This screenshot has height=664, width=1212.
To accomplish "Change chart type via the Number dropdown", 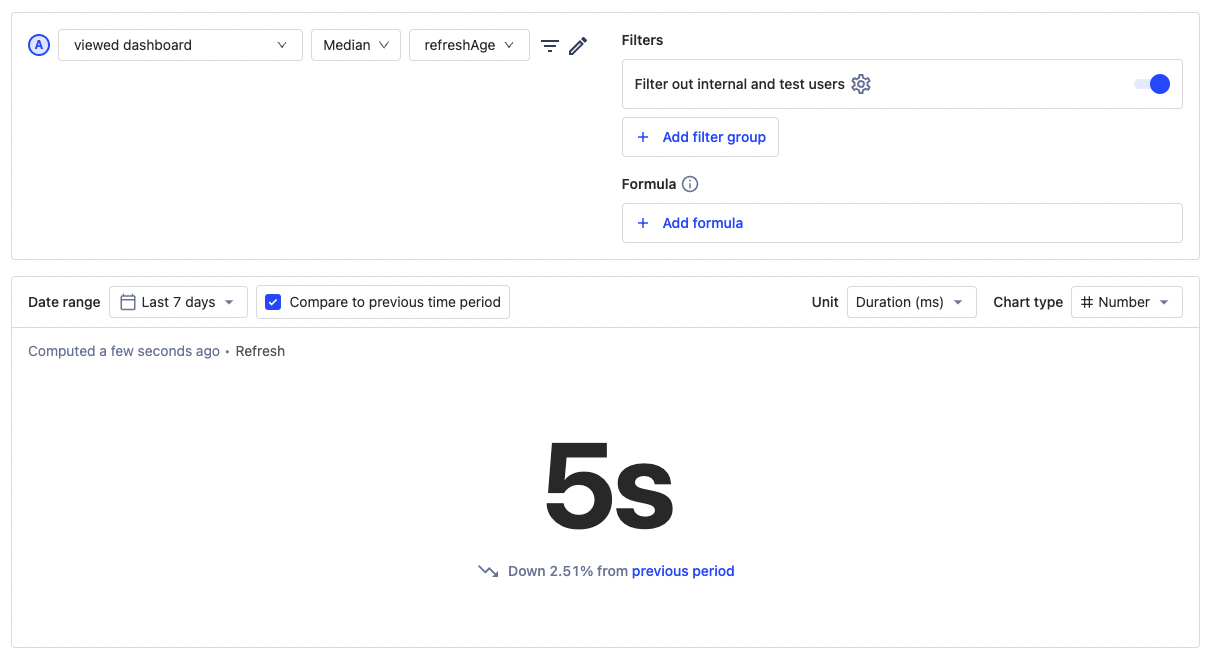I will pyautogui.click(x=1127, y=301).
